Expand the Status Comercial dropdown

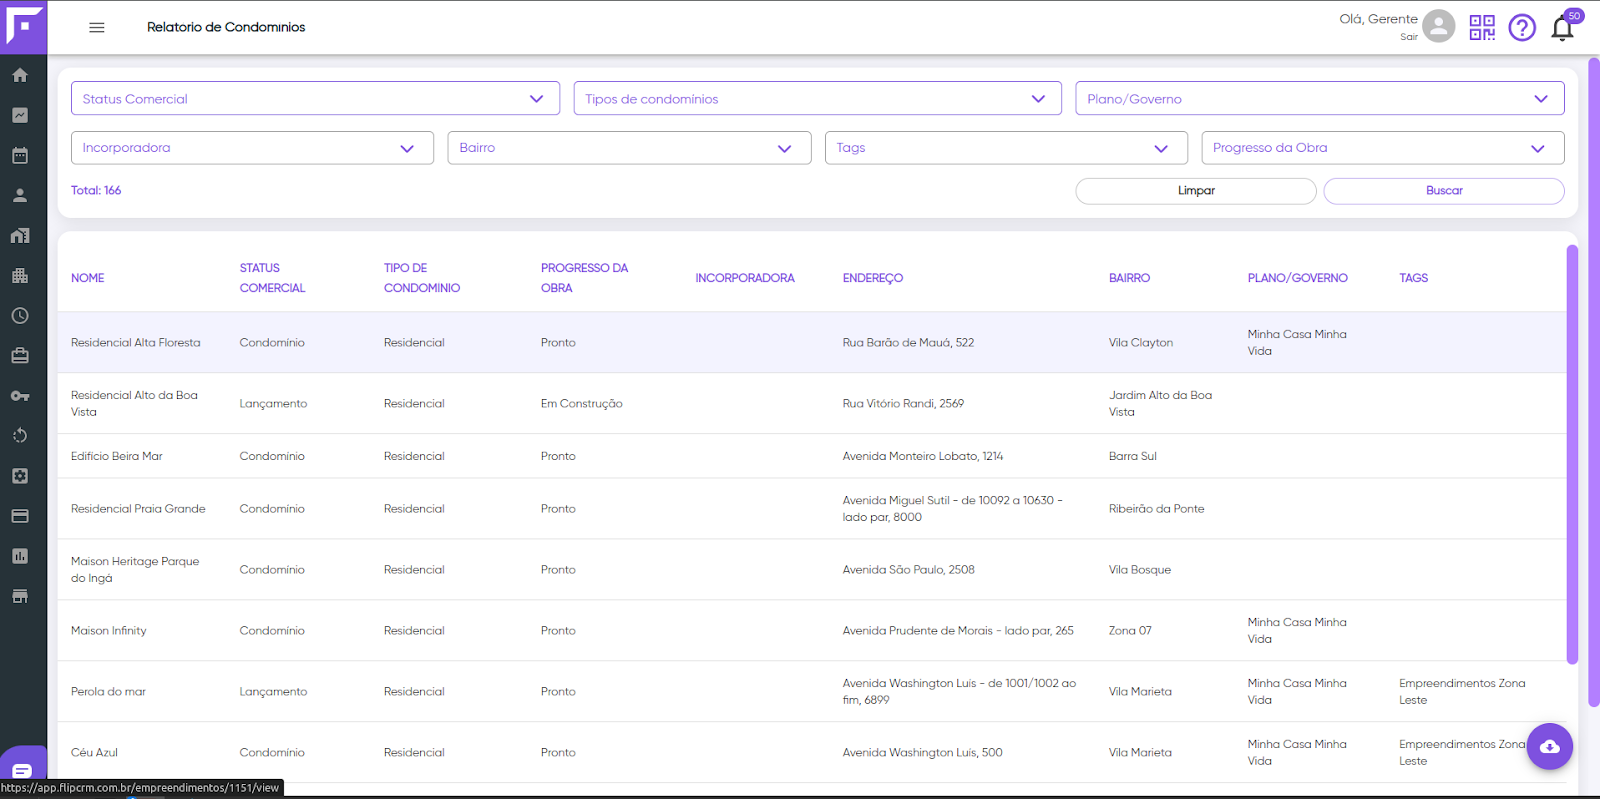pyautogui.click(x=315, y=98)
